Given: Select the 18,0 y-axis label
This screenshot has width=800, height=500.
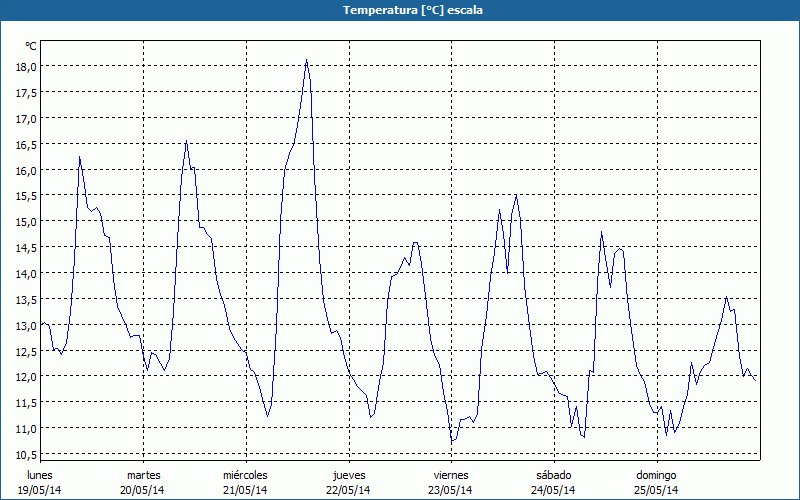Looking at the screenshot, I should (25, 66).
